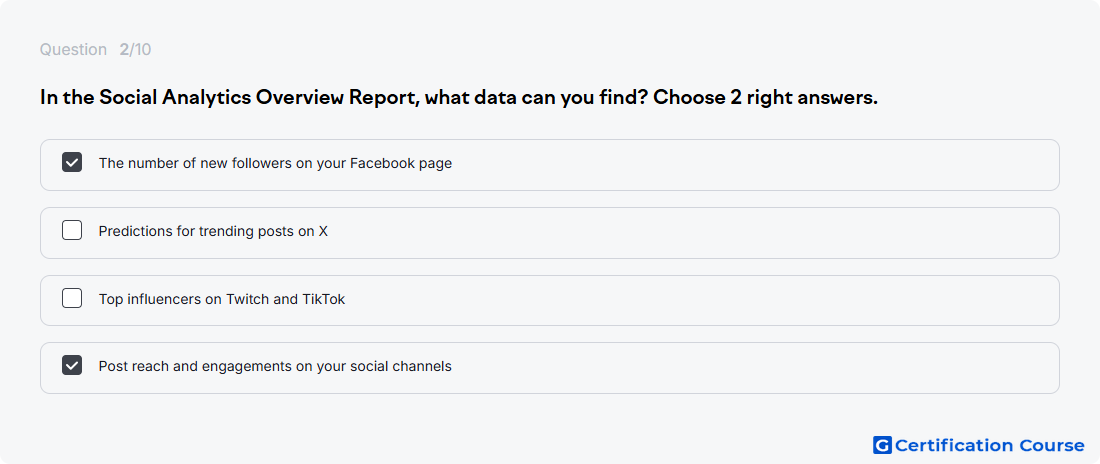Uncheck the Facebook page new followers checkbox
The height and width of the screenshot is (464, 1100).
pyautogui.click(x=72, y=163)
